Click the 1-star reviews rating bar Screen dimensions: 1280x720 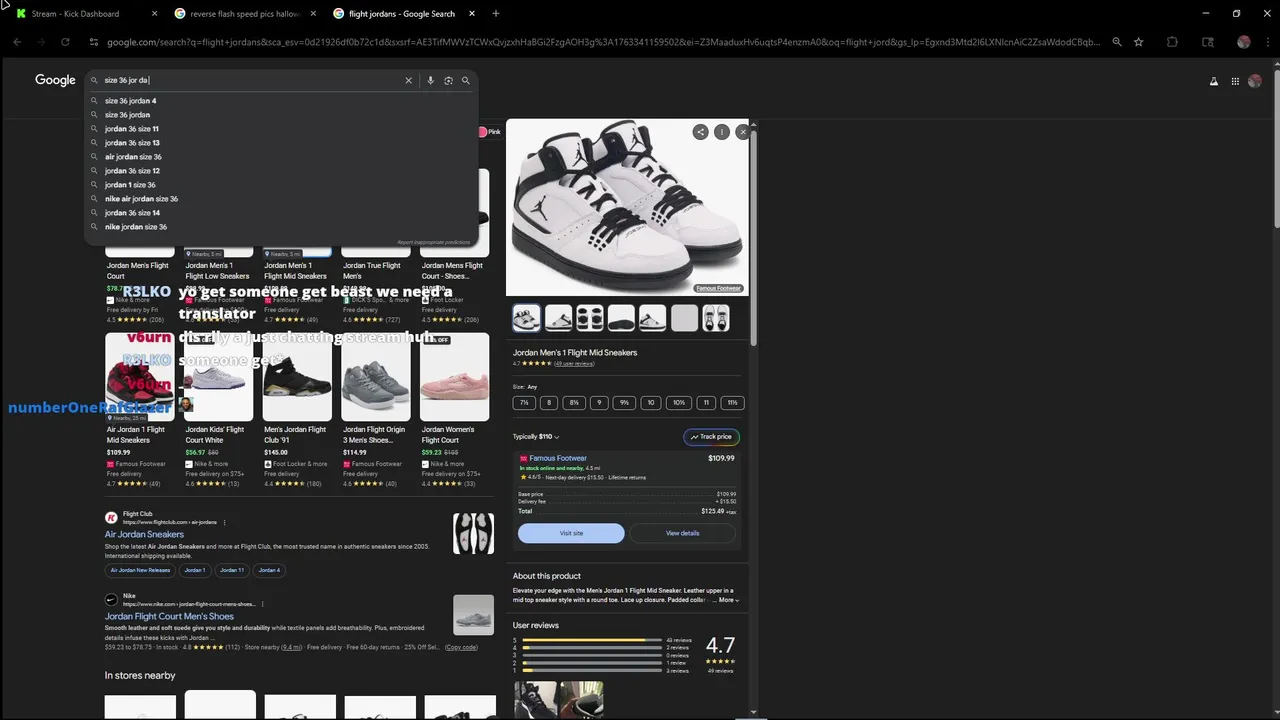point(592,670)
